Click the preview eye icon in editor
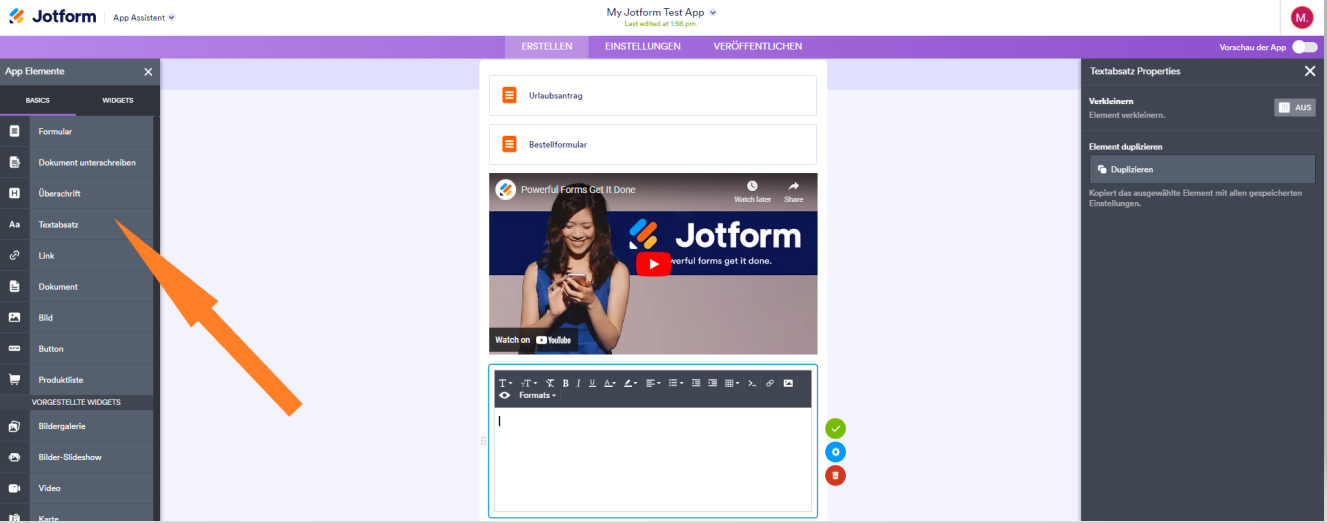Viewport: 1327px width, 523px height. [505, 395]
